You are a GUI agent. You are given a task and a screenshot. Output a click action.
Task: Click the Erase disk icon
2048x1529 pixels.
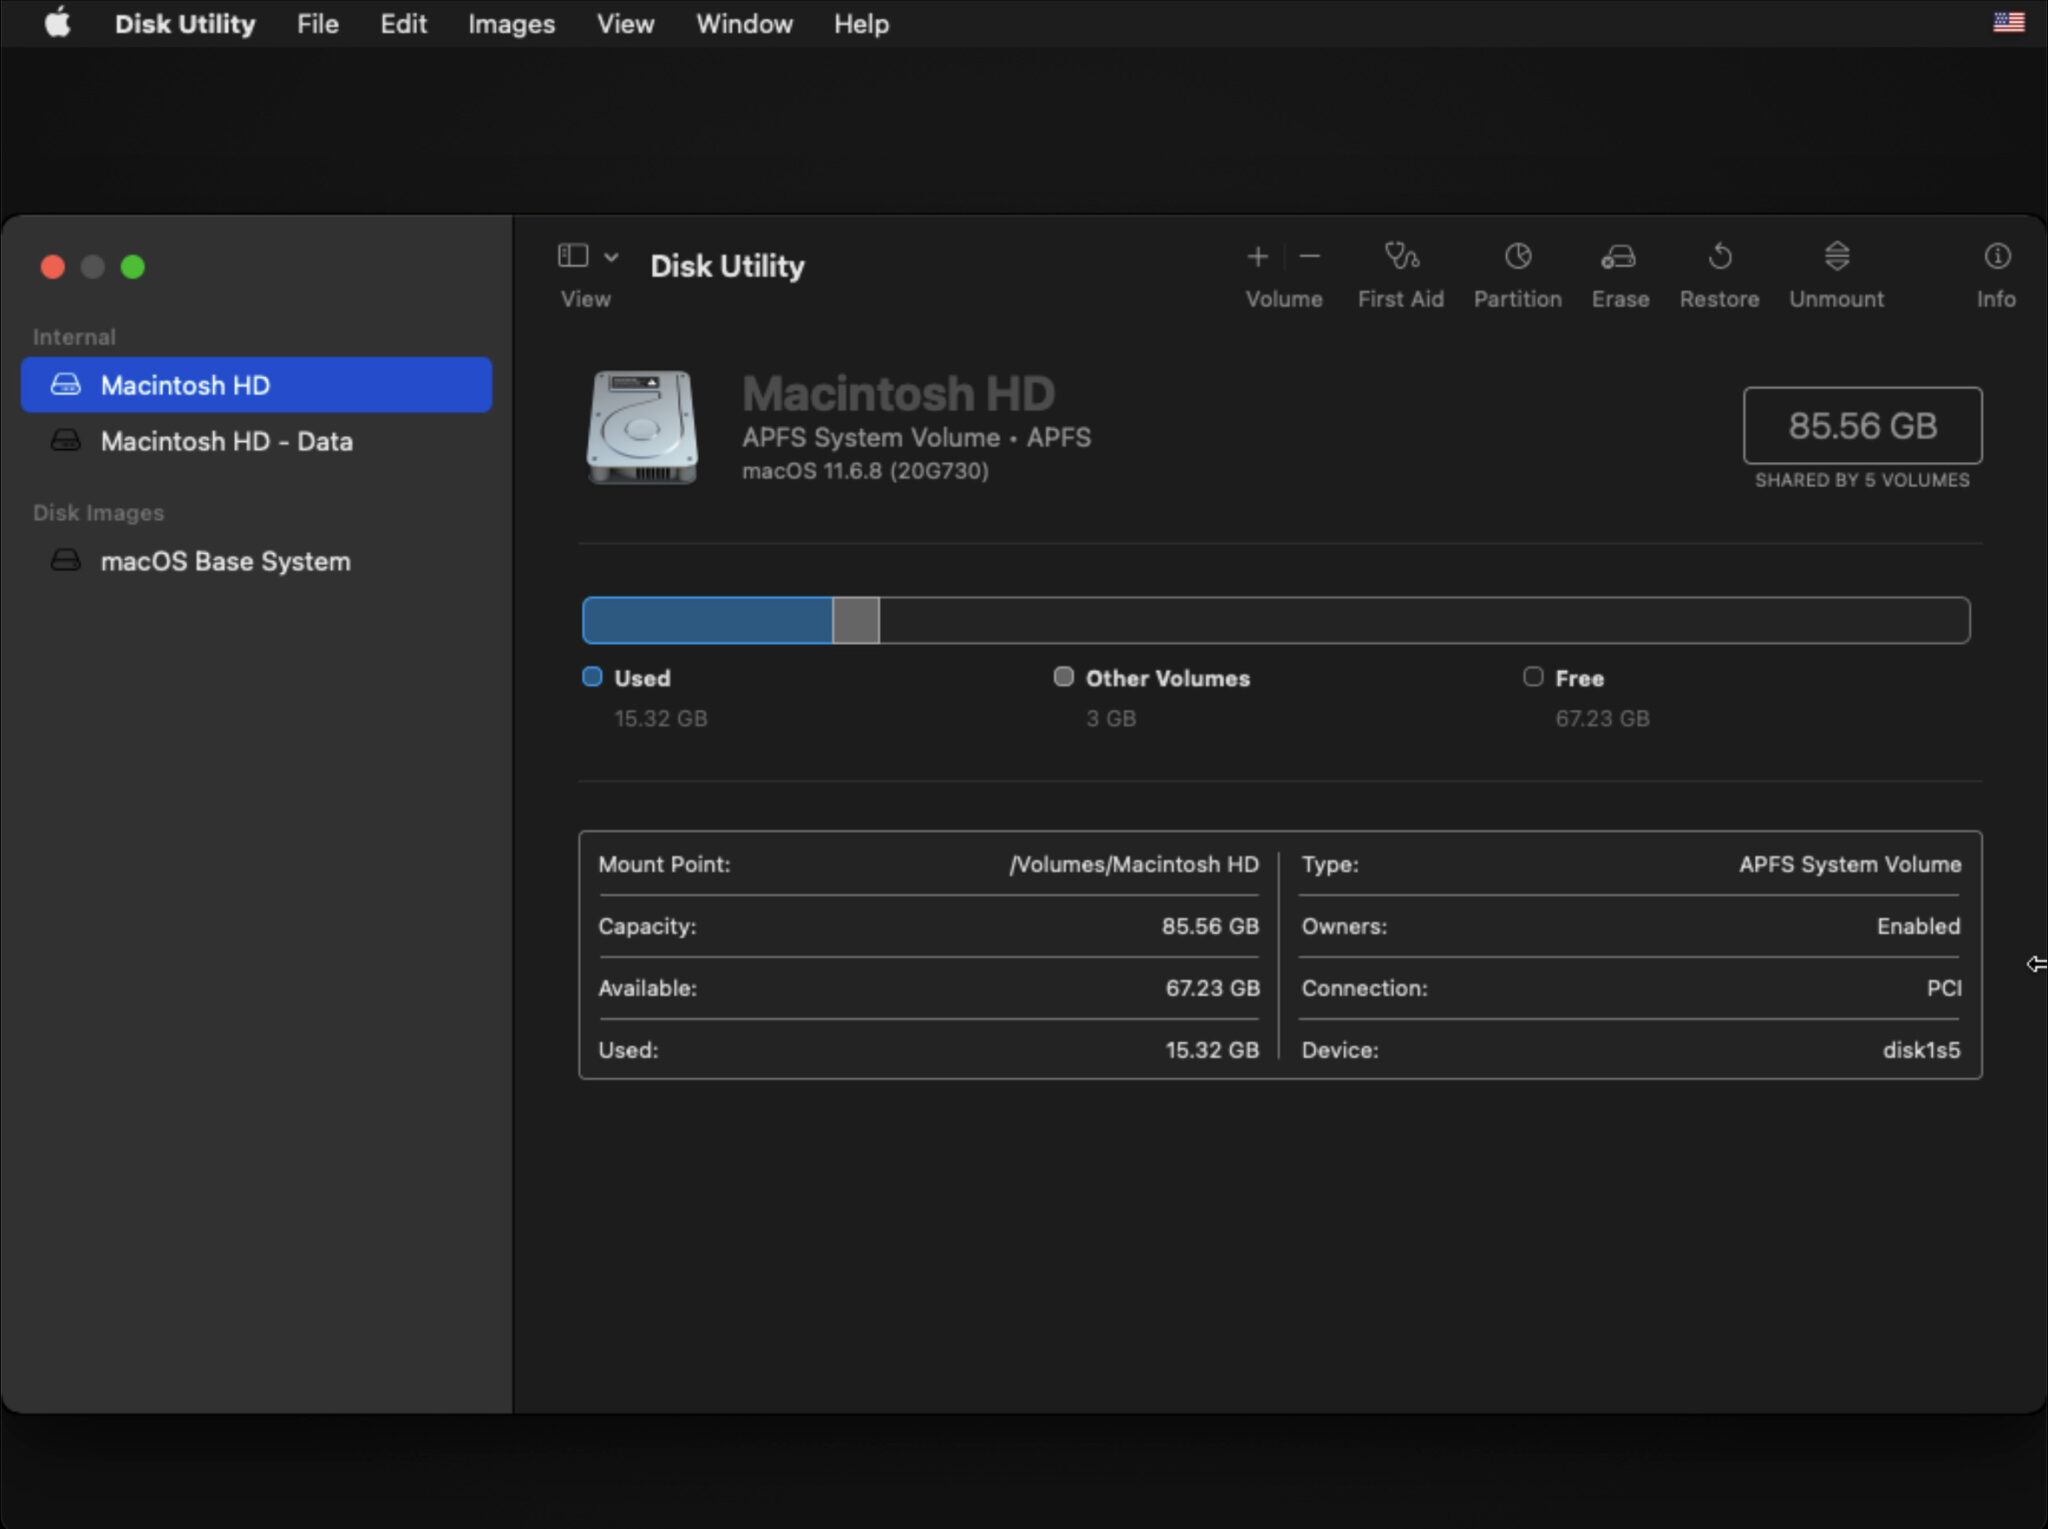(x=1619, y=257)
